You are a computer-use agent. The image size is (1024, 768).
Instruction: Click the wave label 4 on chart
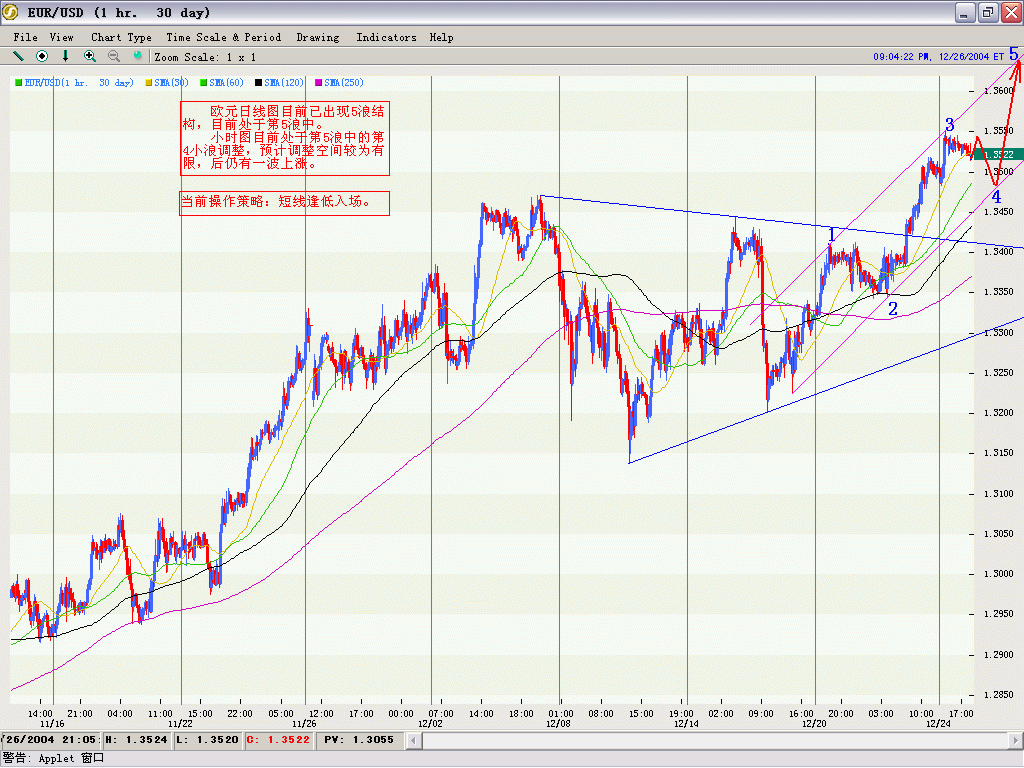tap(996, 197)
